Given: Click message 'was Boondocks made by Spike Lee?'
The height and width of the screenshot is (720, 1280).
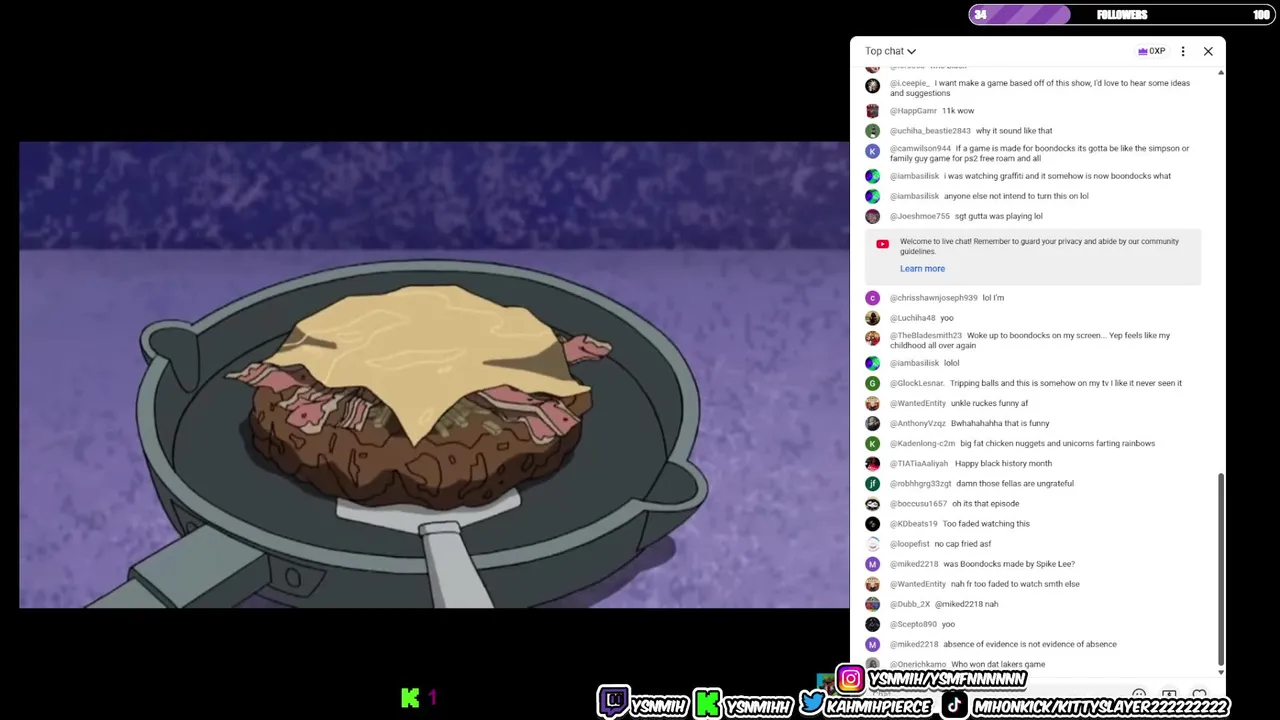Looking at the screenshot, I should (1009, 564).
